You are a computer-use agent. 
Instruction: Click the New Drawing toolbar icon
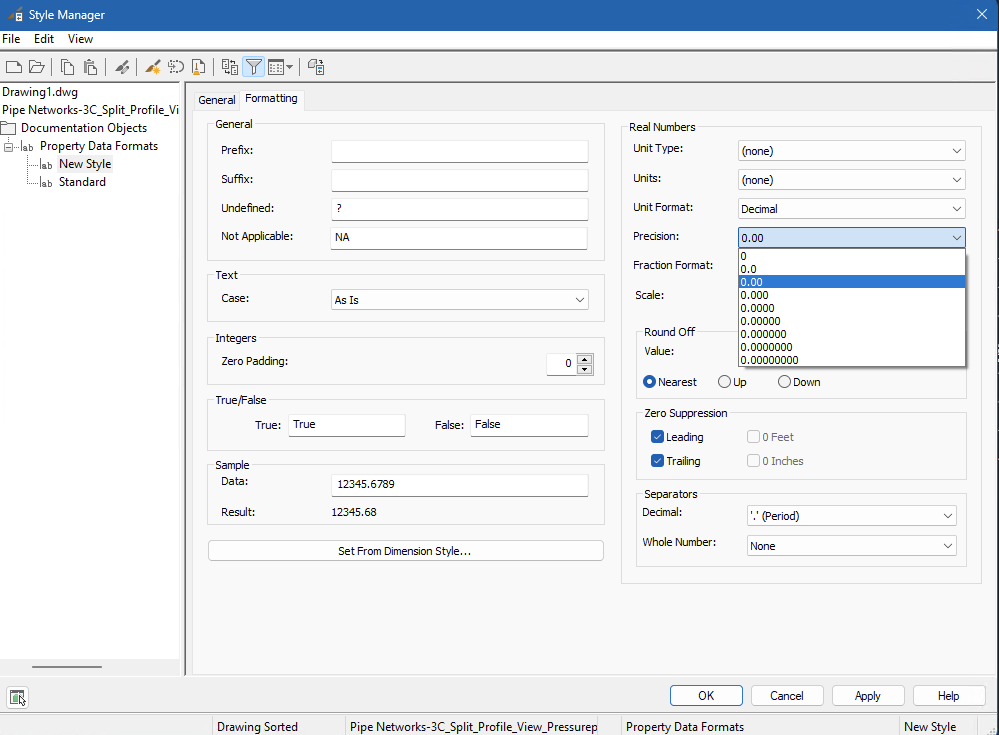pos(13,67)
